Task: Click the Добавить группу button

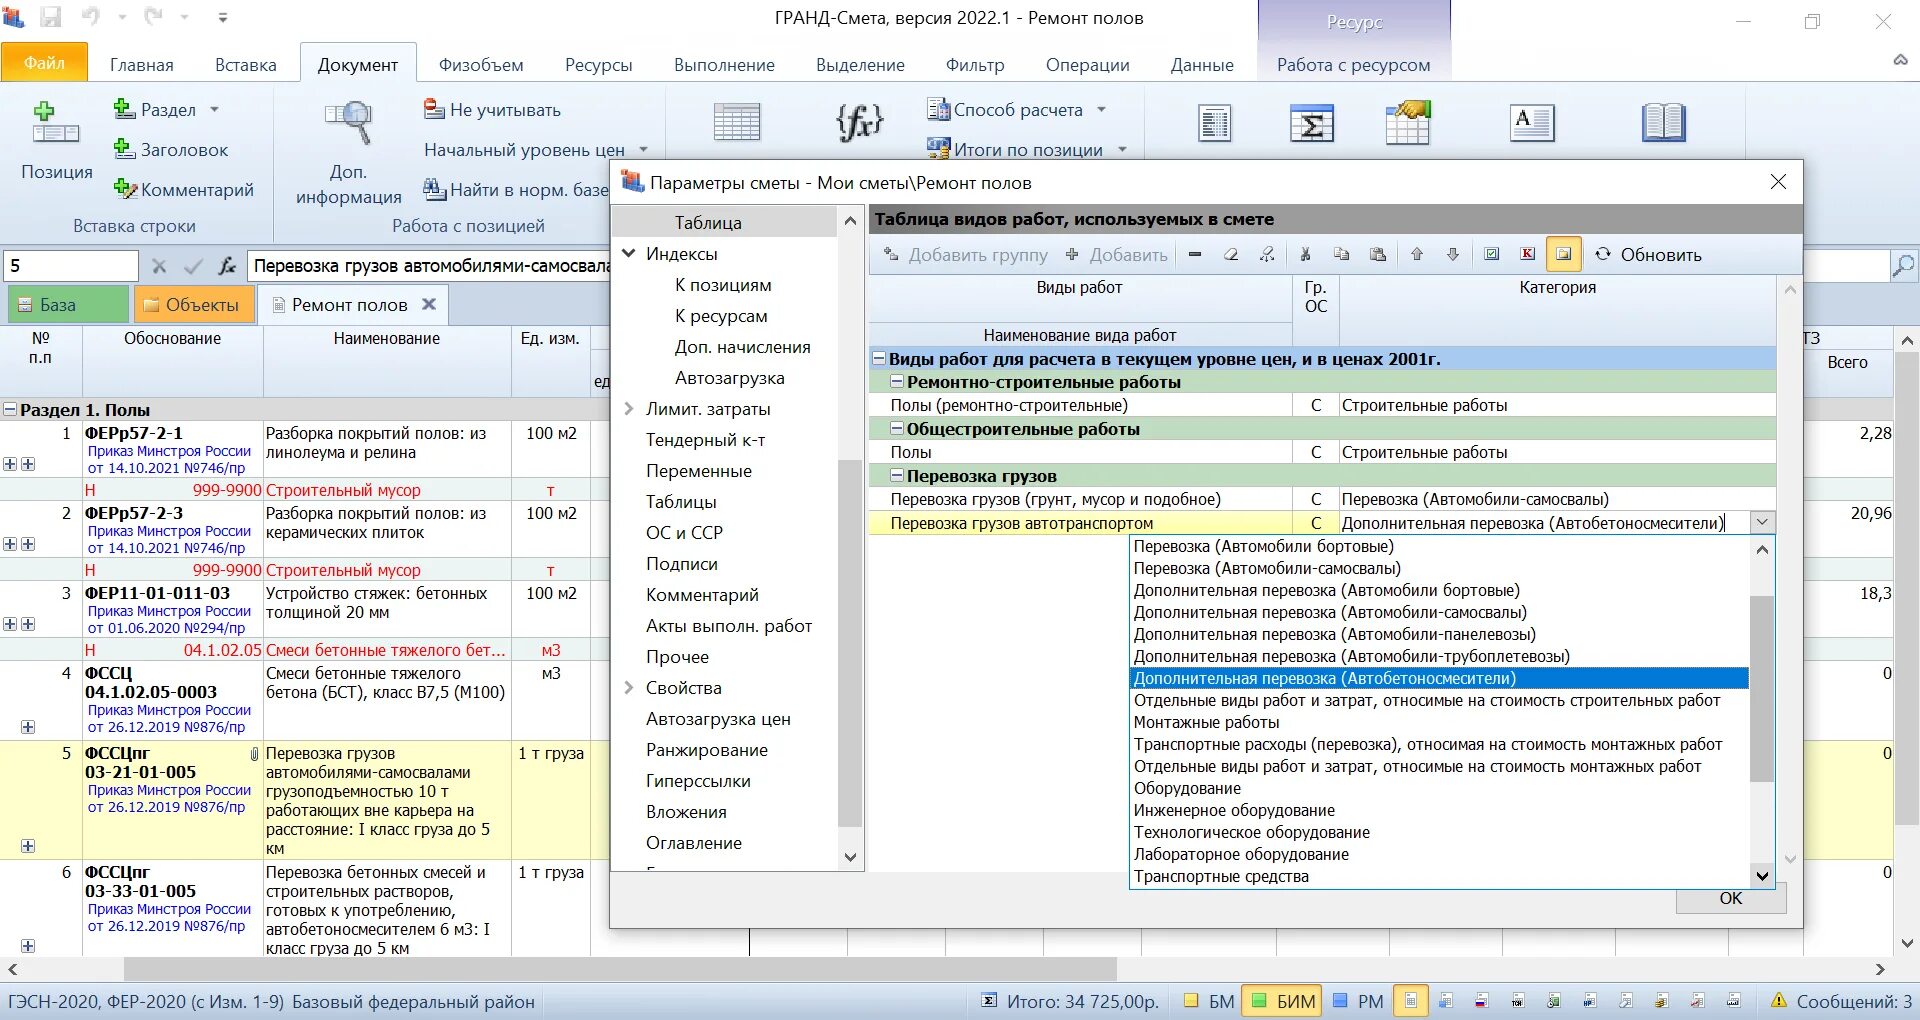Action: [965, 255]
